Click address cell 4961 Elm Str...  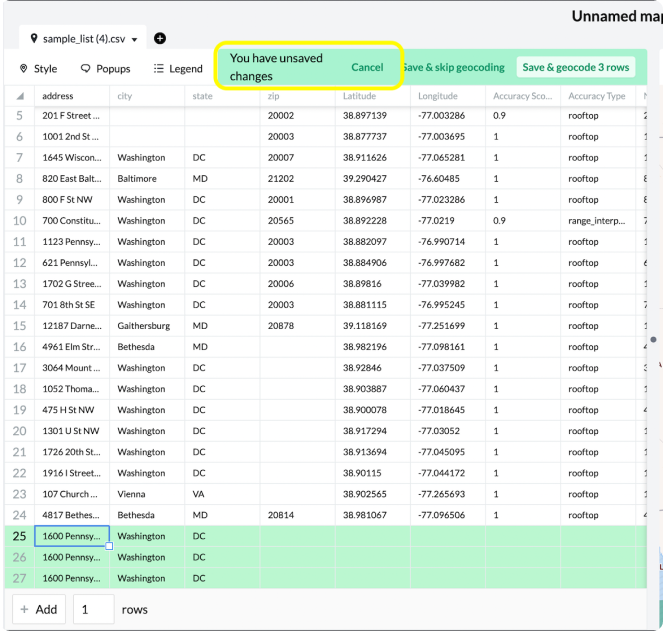coord(72,347)
